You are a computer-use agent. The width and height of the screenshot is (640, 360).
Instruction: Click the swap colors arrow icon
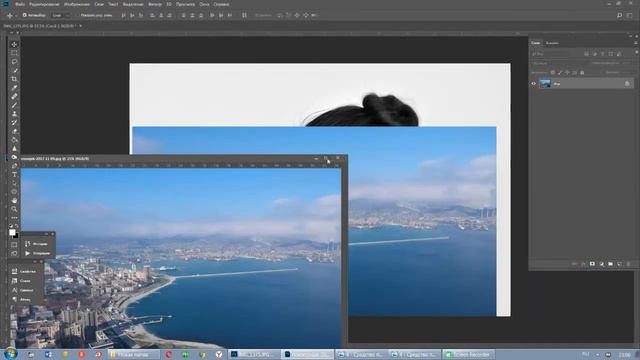tap(17, 226)
